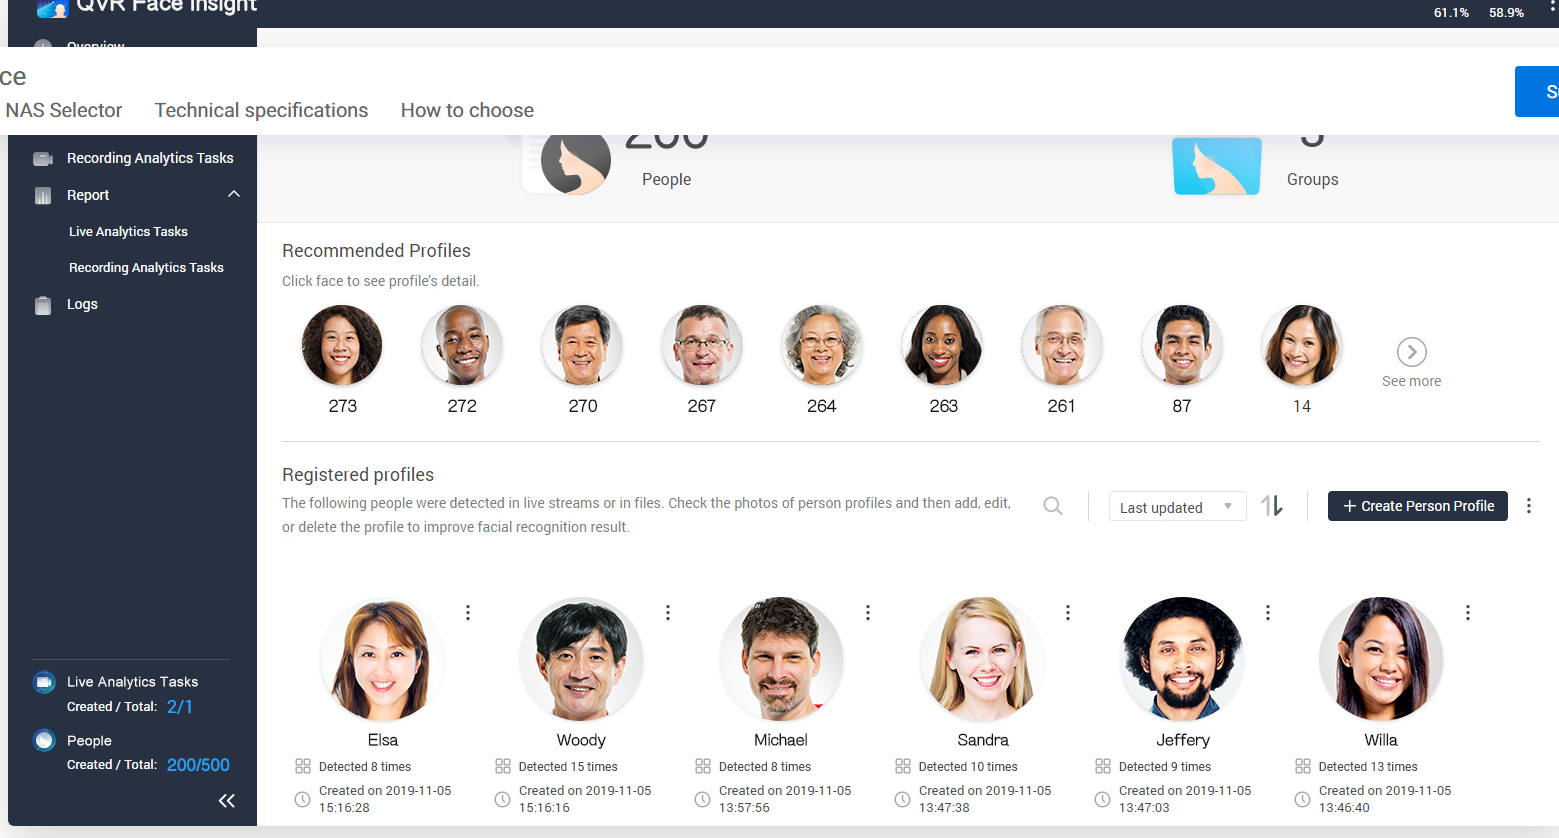
Task: Switch to the Technical specifications tab
Action: (261, 110)
